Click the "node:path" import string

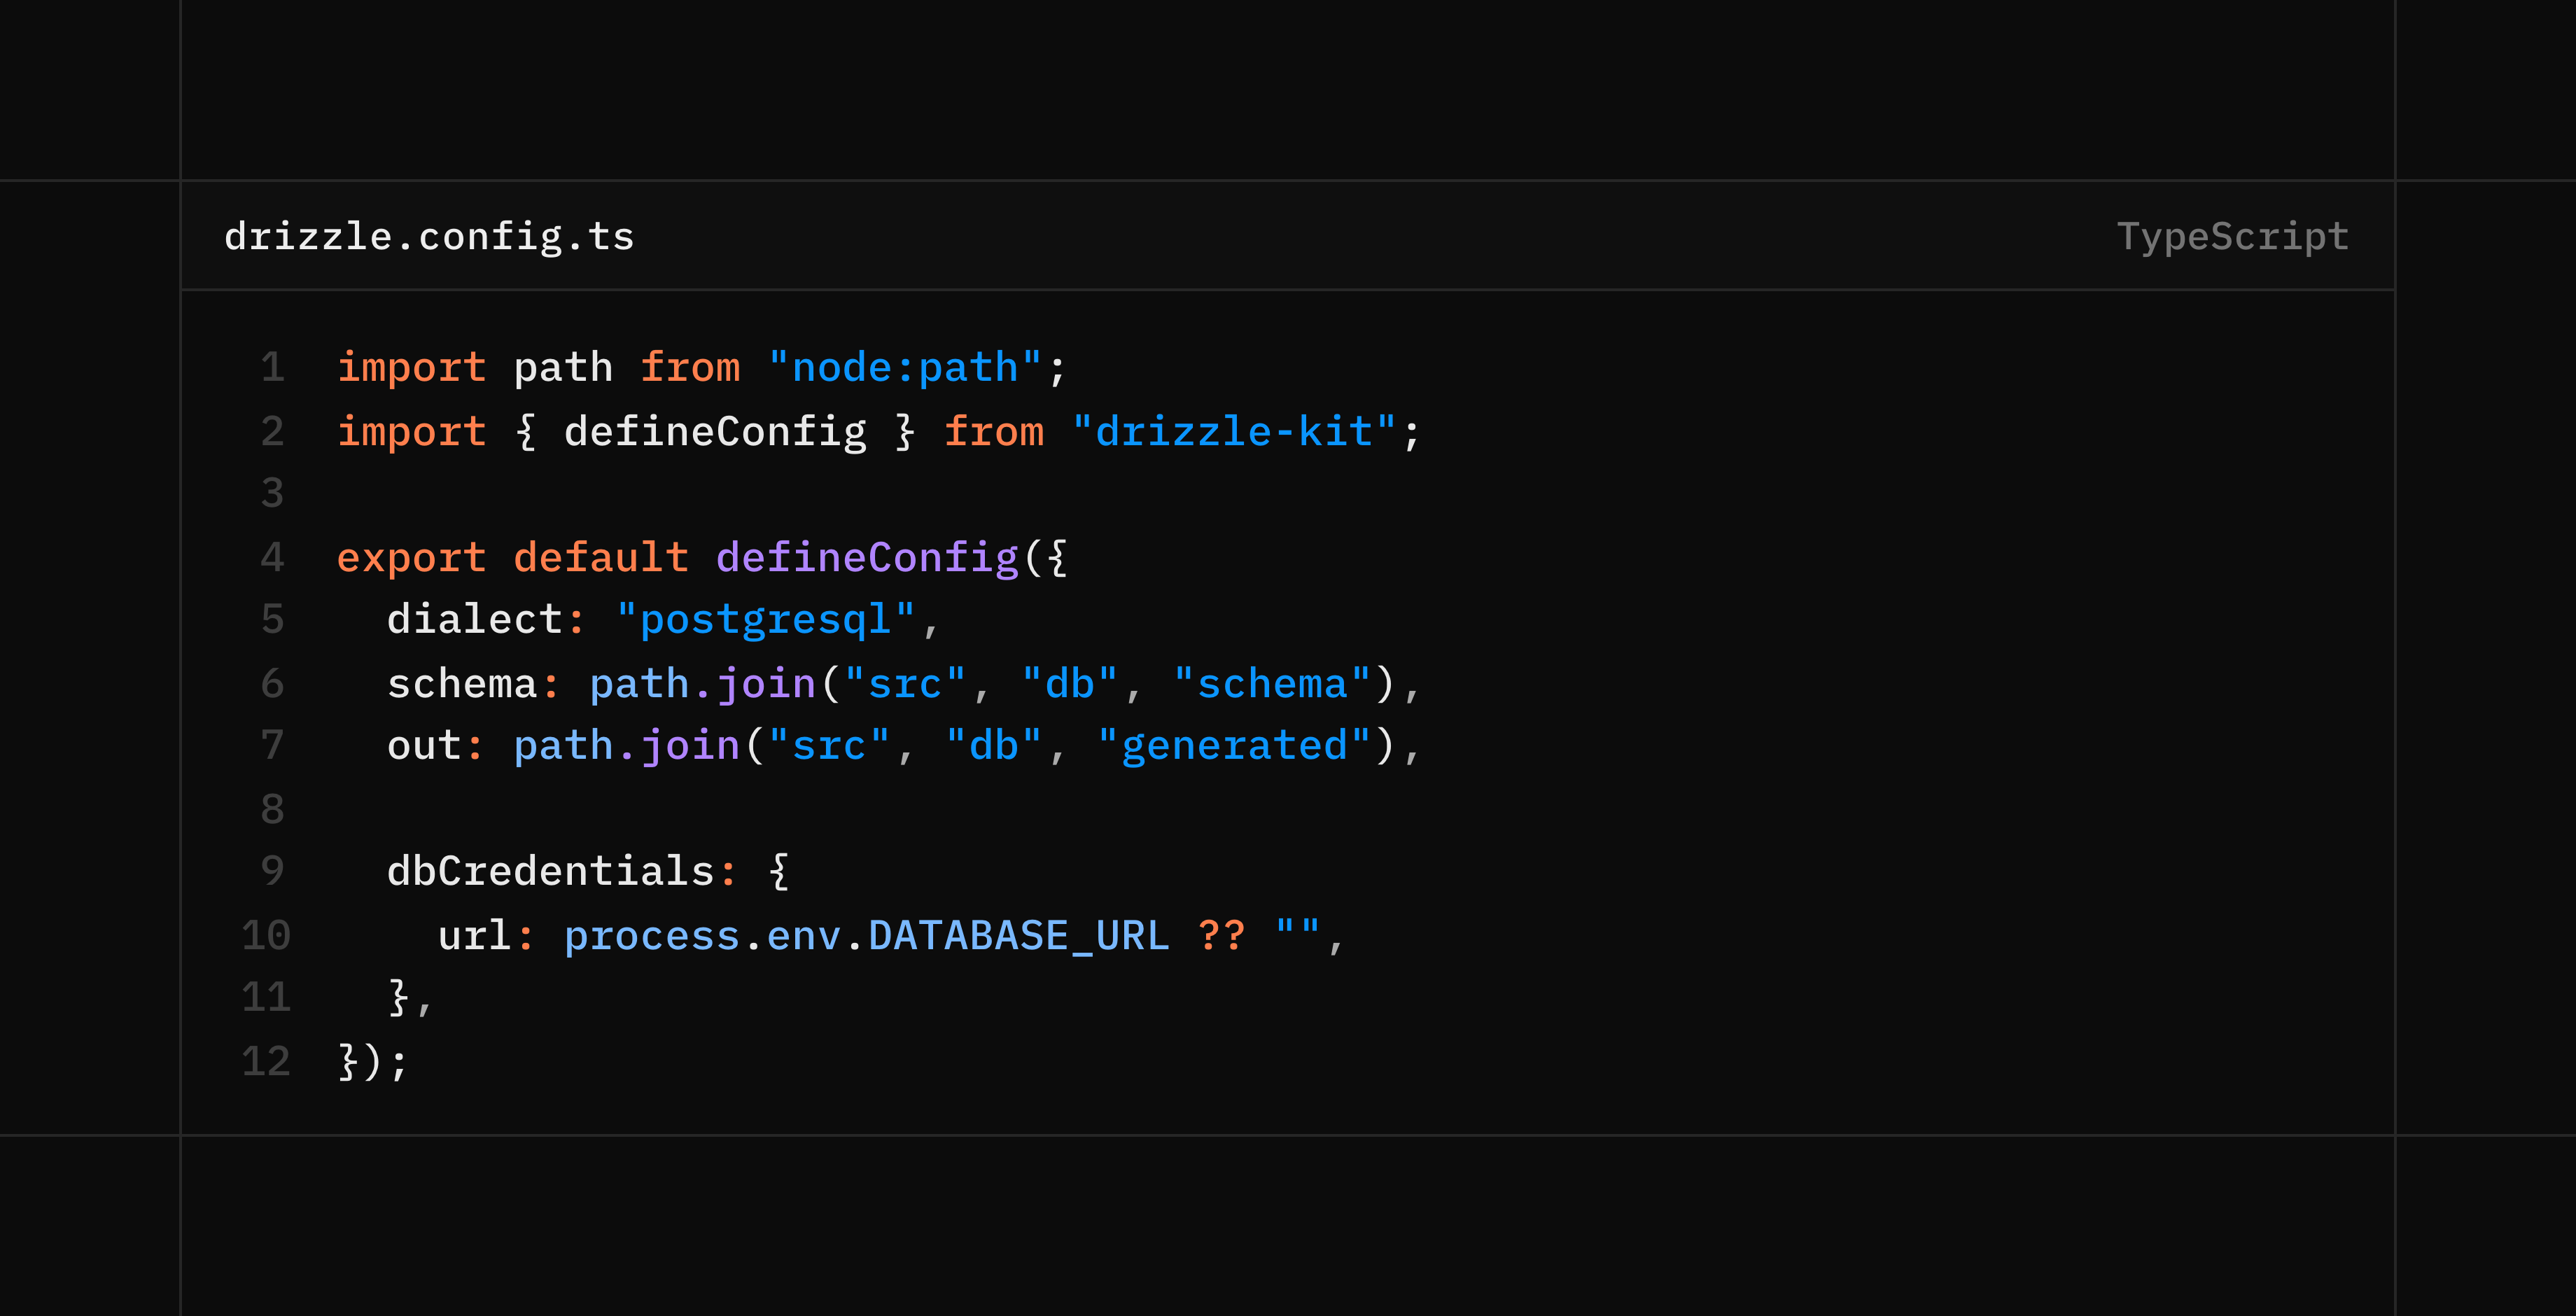[x=905, y=368]
